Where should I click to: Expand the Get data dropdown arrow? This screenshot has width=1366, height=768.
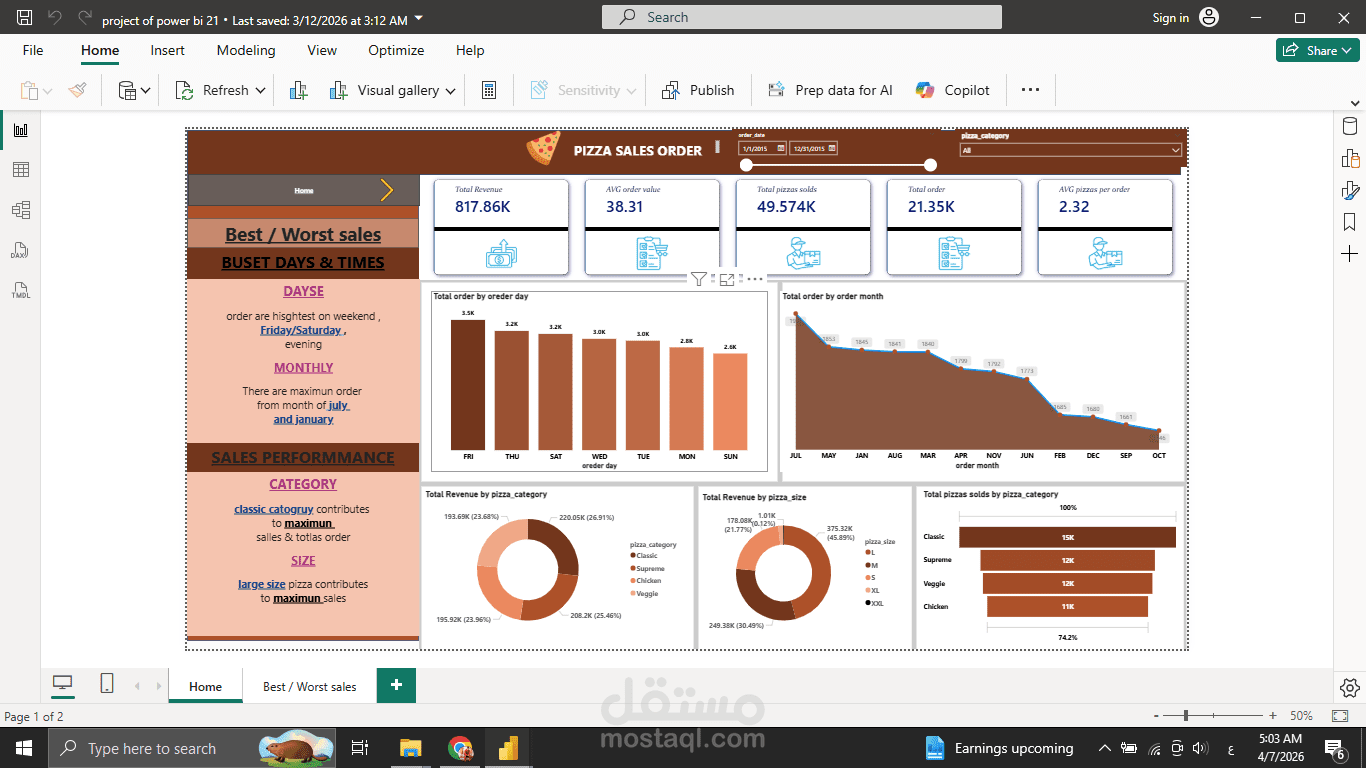[146, 91]
